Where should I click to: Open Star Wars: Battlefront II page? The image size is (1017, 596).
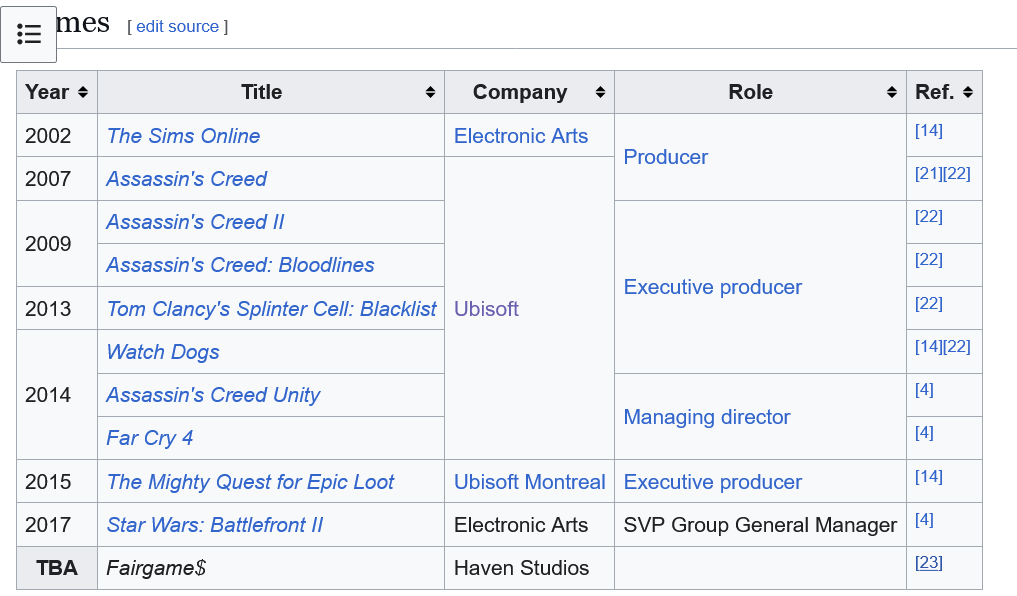click(x=215, y=525)
